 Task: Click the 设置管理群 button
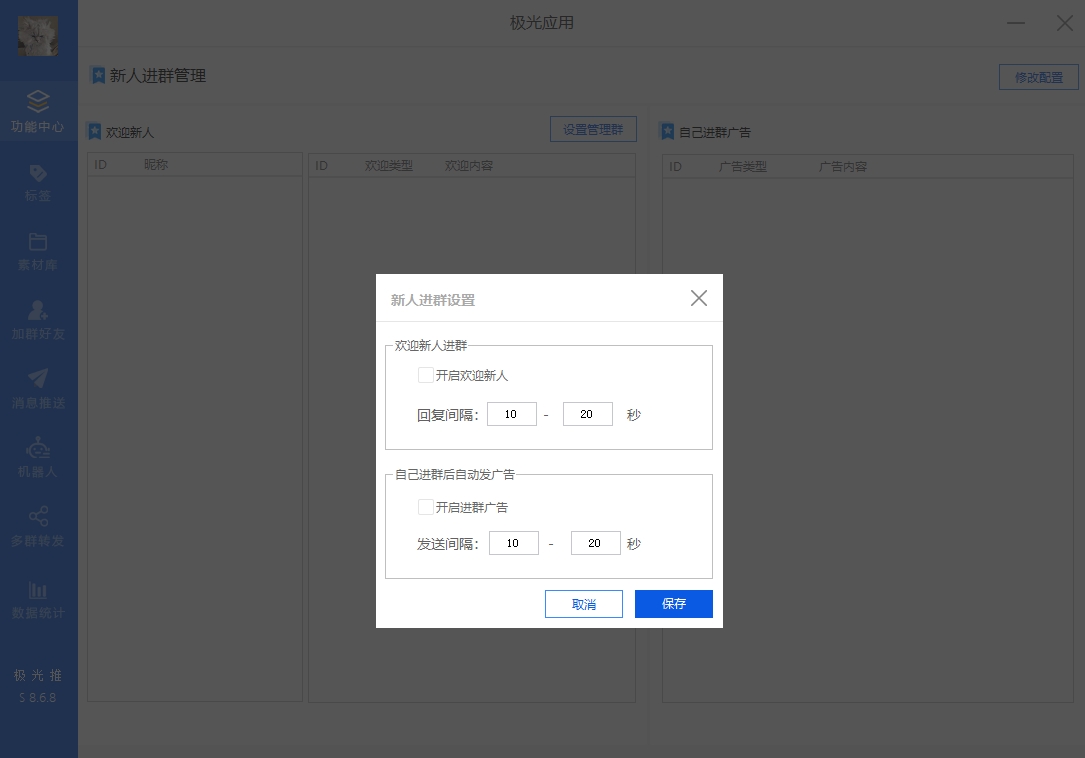592,129
